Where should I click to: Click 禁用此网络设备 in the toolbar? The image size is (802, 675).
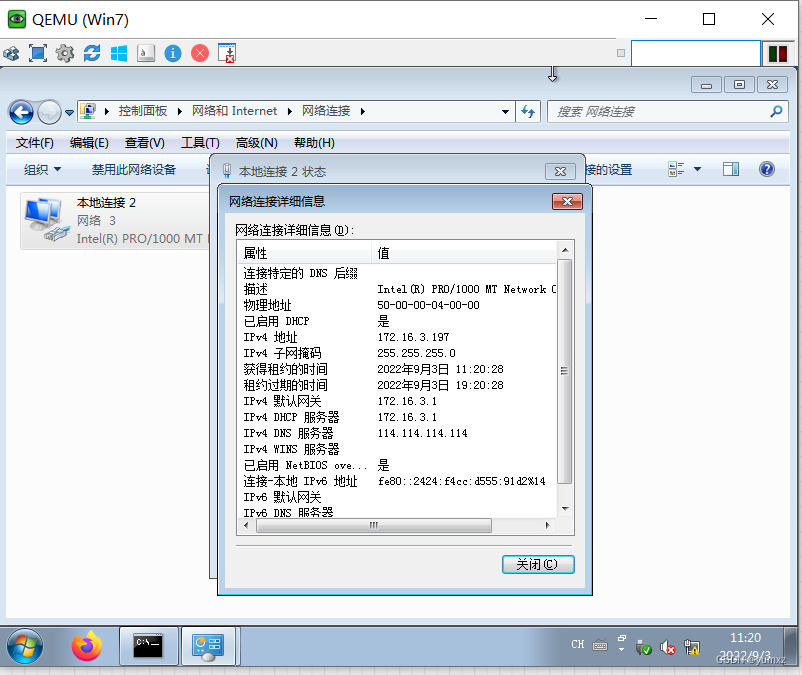[134, 169]
